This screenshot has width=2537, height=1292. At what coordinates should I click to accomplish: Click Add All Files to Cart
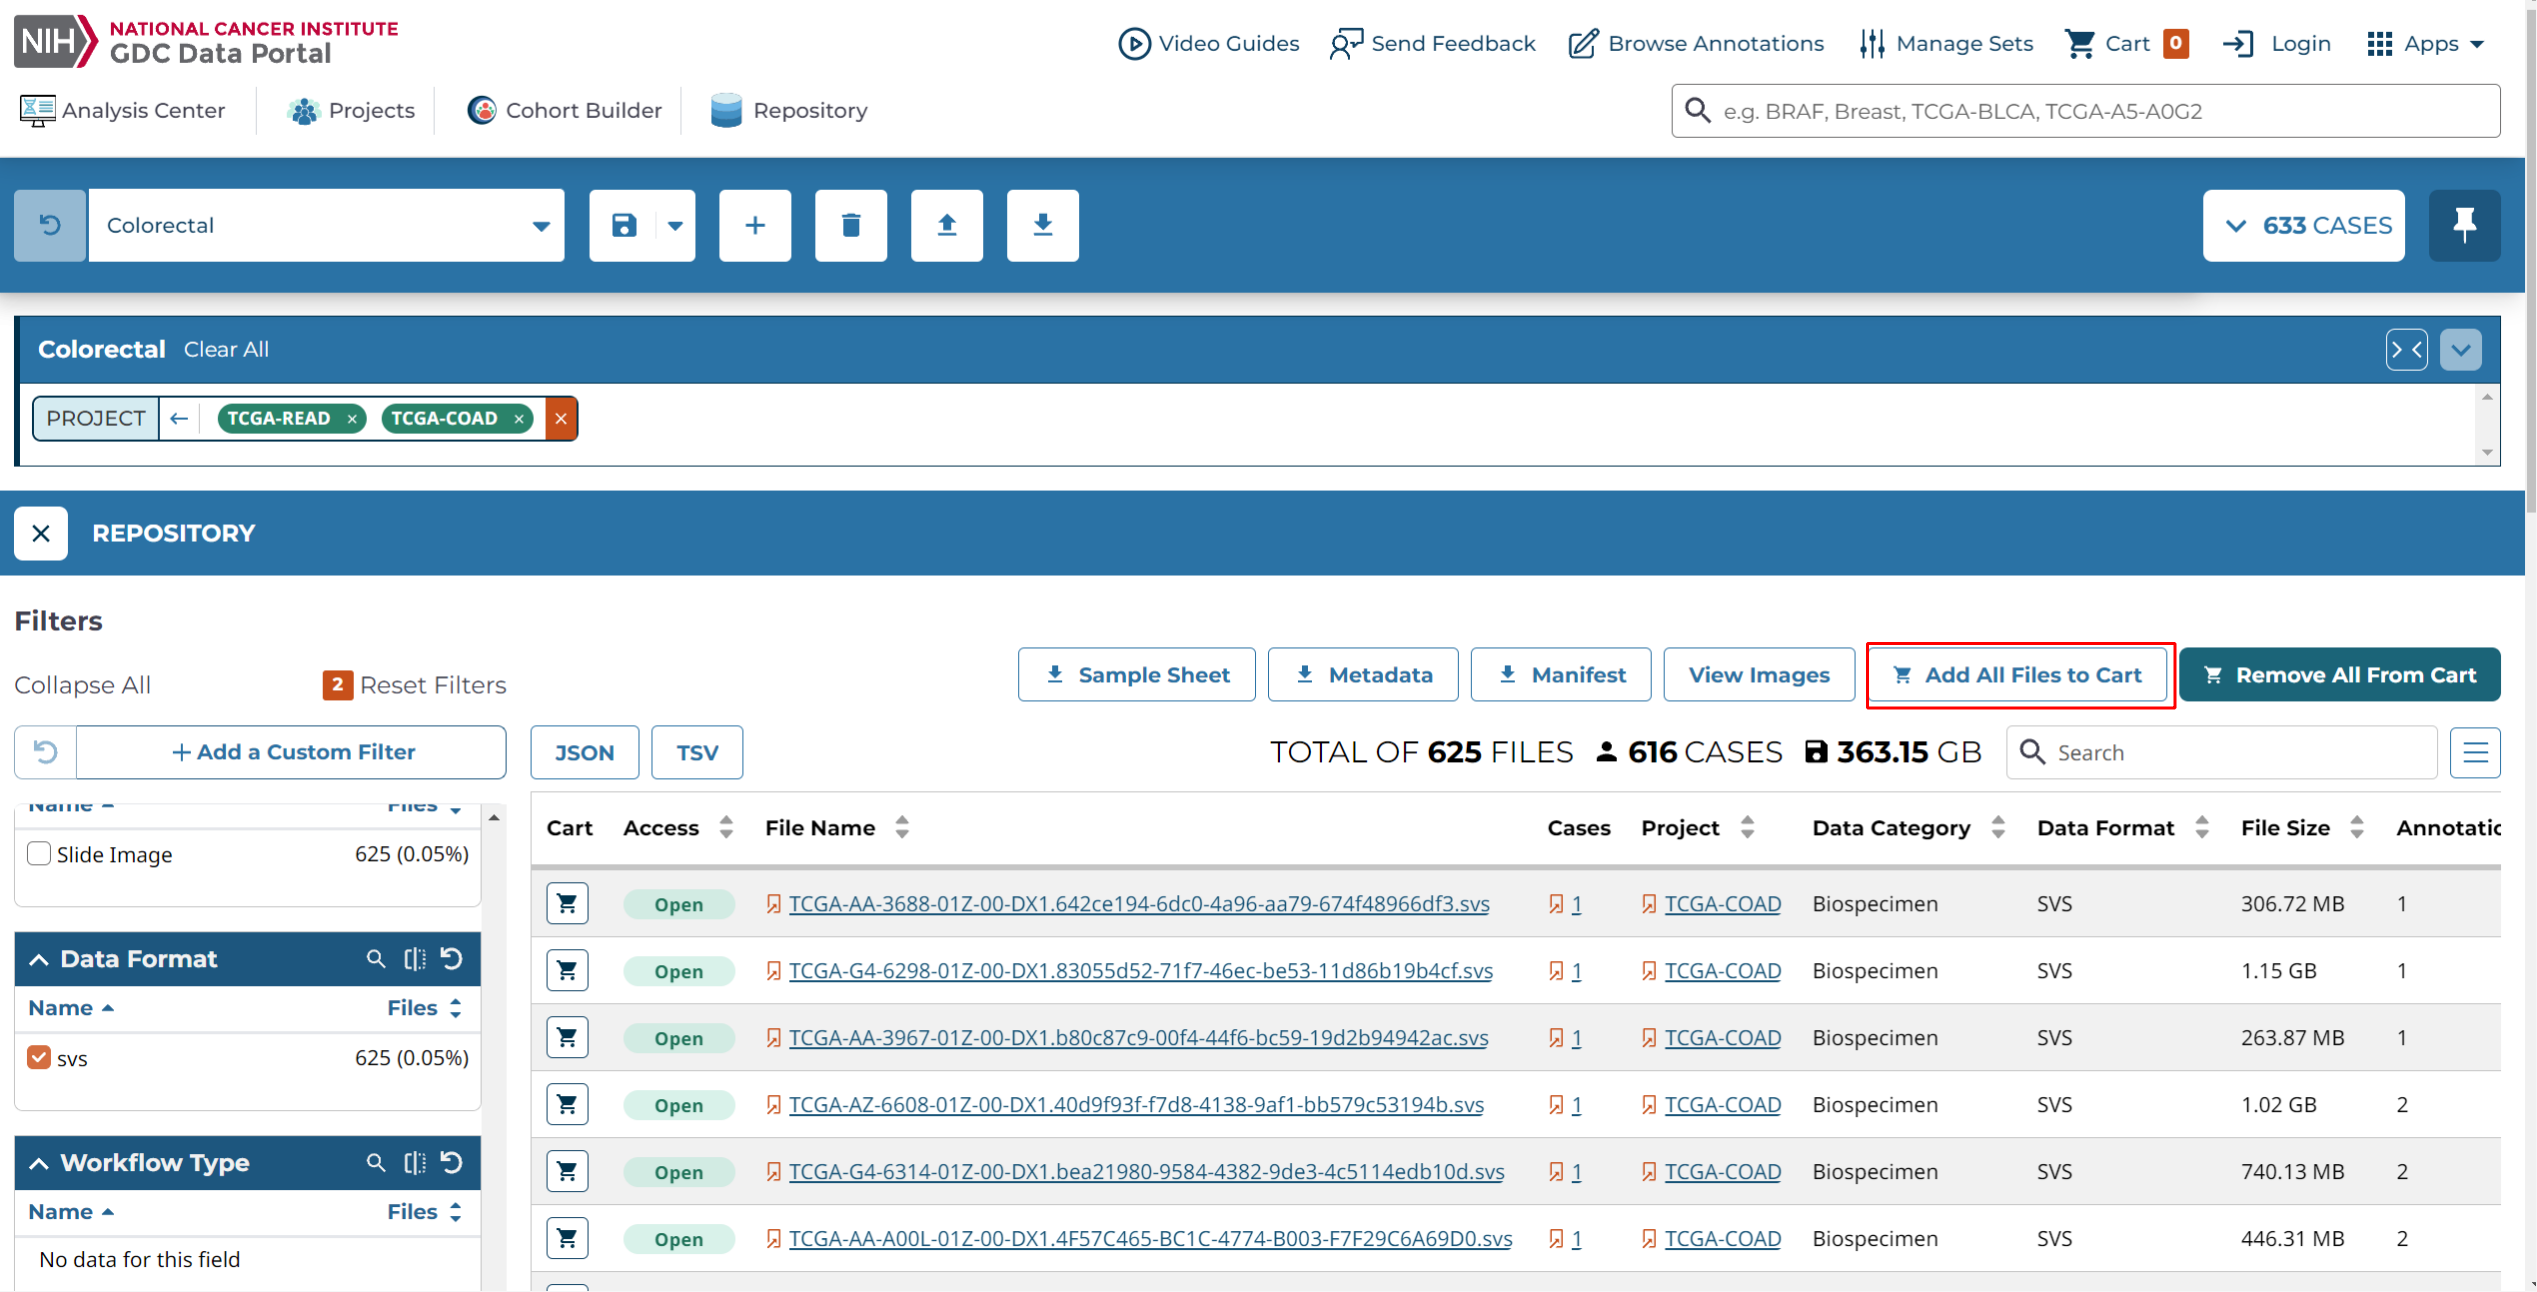(x=2019, y=675)
